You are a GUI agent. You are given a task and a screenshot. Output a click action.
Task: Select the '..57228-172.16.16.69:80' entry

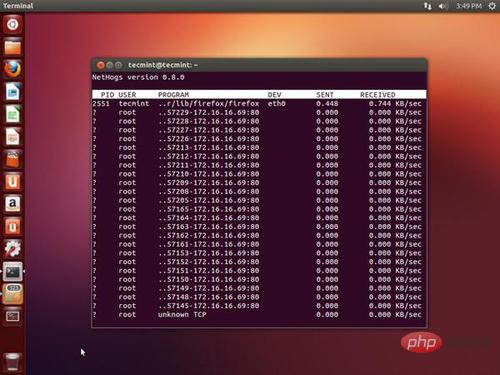pos(209,121)
